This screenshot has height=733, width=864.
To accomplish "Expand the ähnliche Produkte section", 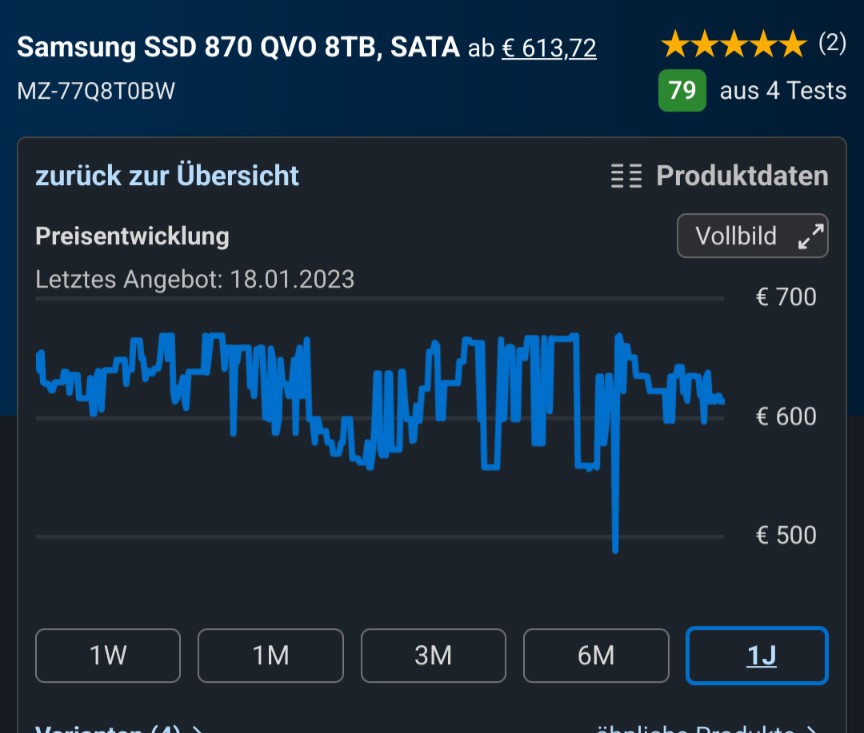I will coord(707,728).
